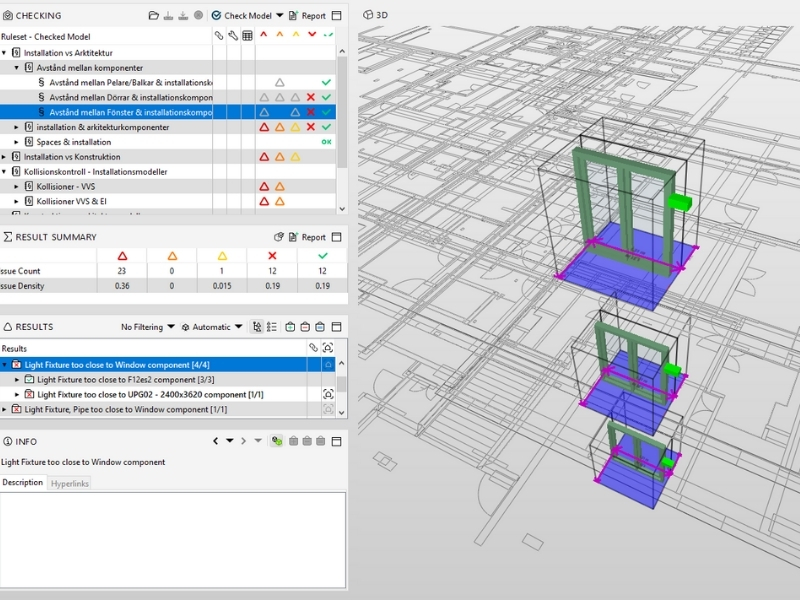Zoom to the UPG02 - 2400x3620 component result
This screenshot has height=600, width=800.
(x=328, y=394)
